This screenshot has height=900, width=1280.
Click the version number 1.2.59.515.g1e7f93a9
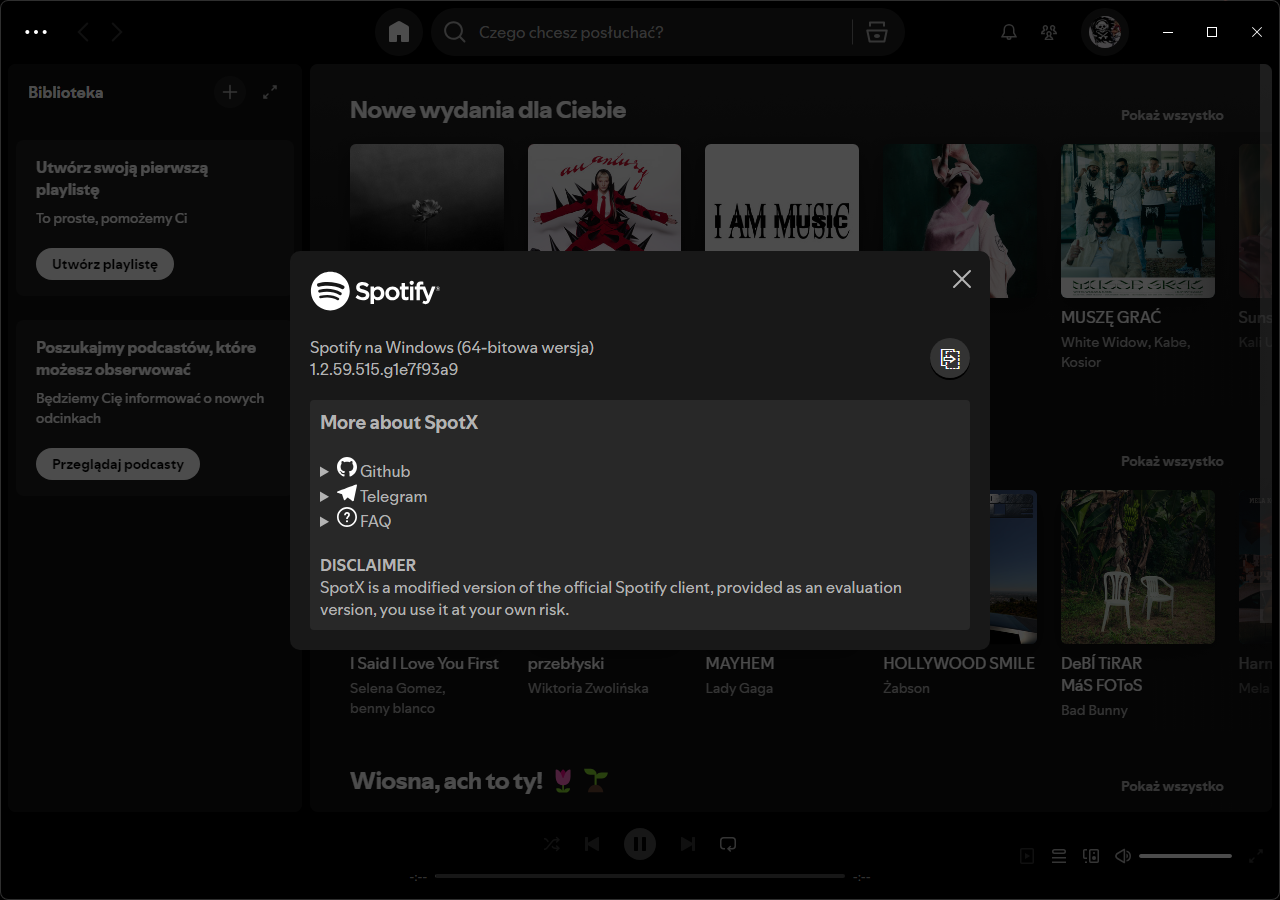coord(384,369)
